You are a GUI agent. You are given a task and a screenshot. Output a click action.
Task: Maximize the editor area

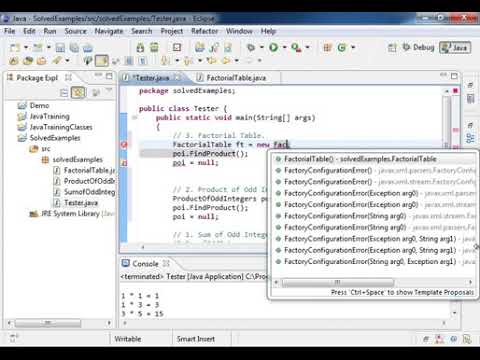tap(454, 76)
